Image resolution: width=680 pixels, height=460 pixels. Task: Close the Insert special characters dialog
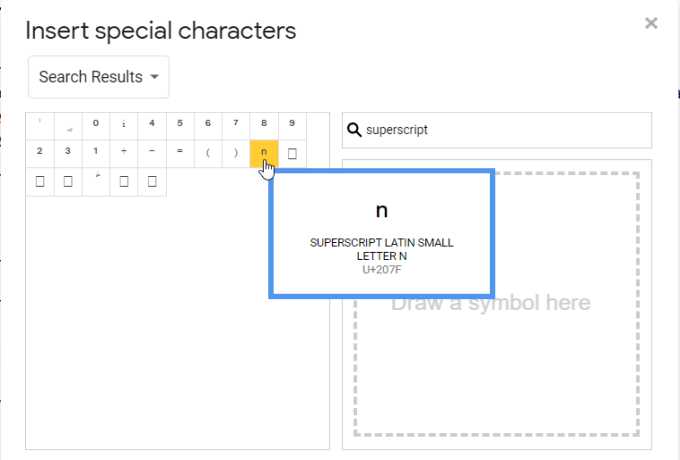[x=651, y=23]
